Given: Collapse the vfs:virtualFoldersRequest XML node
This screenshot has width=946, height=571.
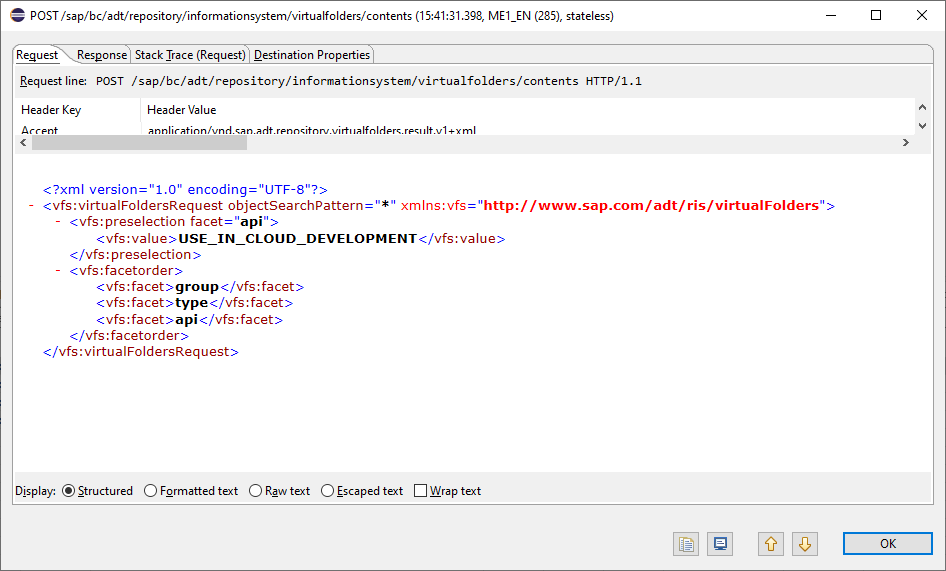Looking at the screenshot, I should 31,206.
